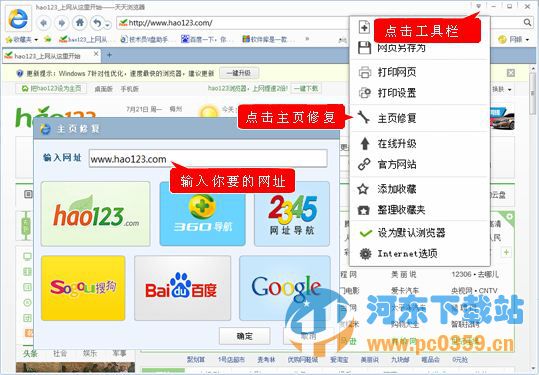Click the browser forward arrow button

62,23
